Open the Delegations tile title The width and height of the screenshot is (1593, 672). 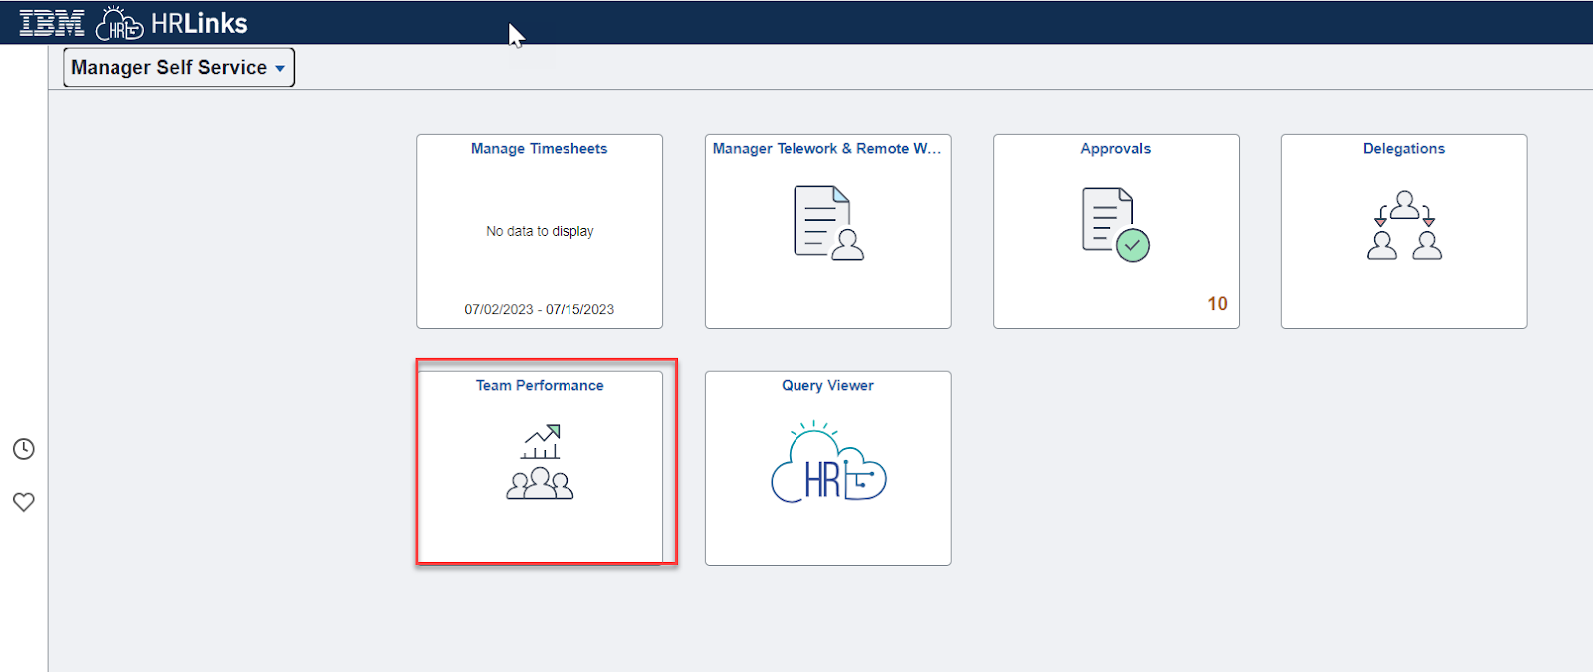[x=1404, y=149]
